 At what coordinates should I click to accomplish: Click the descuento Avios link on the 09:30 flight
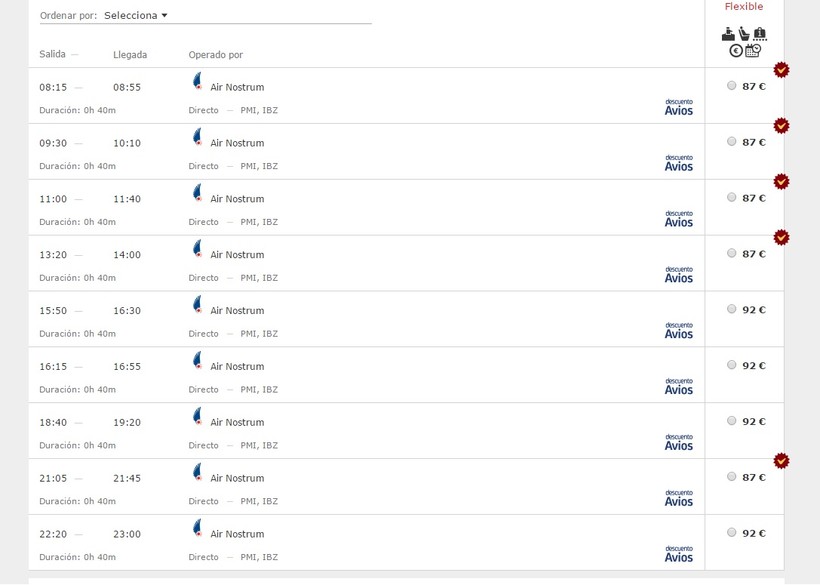(x=678, y=162)
